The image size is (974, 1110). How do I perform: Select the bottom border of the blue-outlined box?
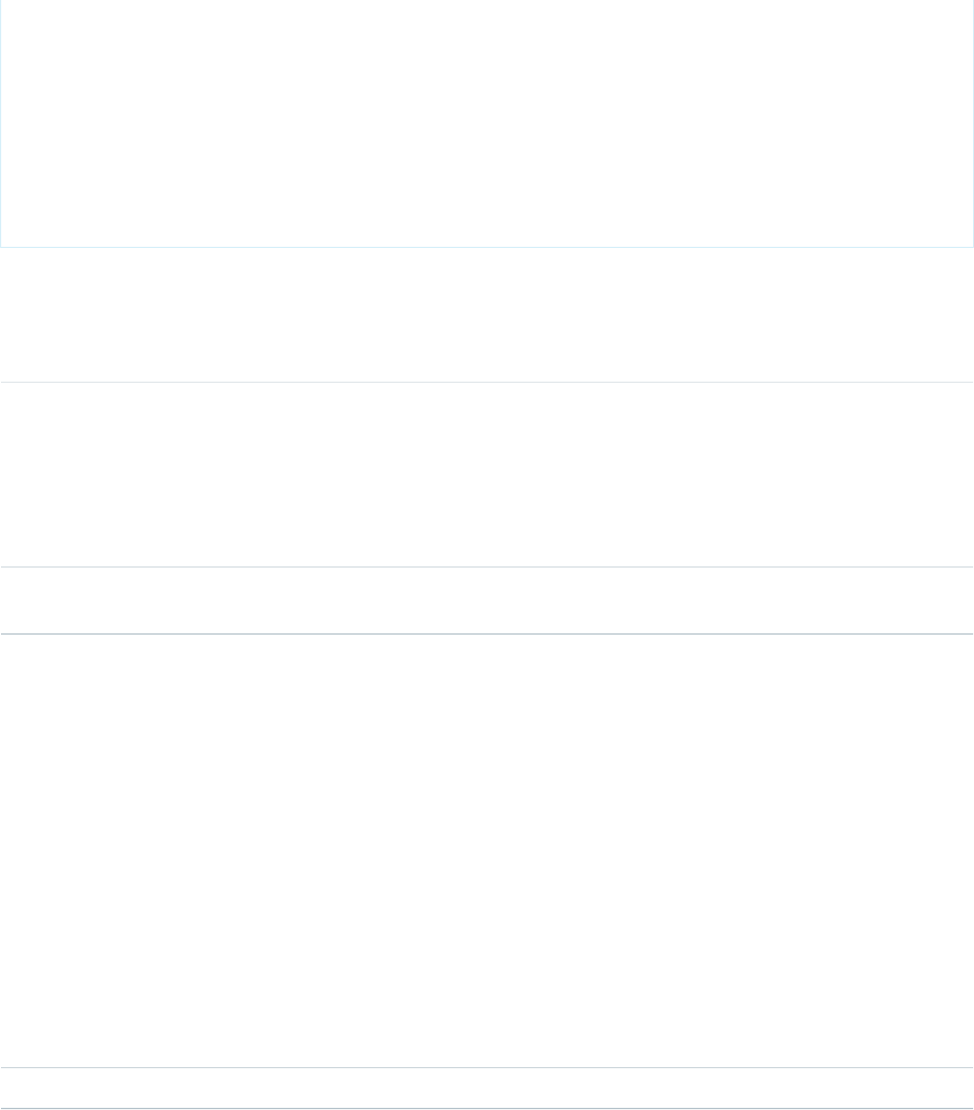pyautogui.click(x=487, y=247)
